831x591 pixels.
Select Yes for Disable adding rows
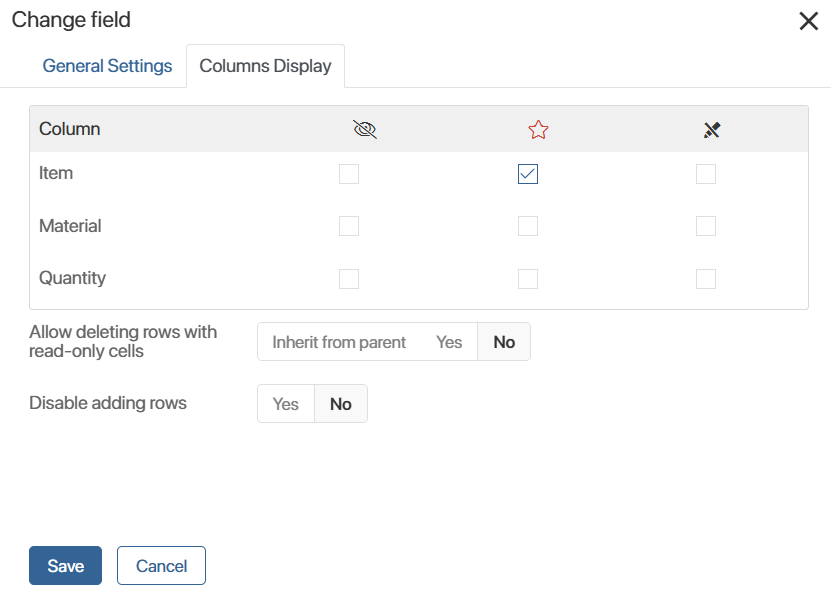(x=286, y=404)
